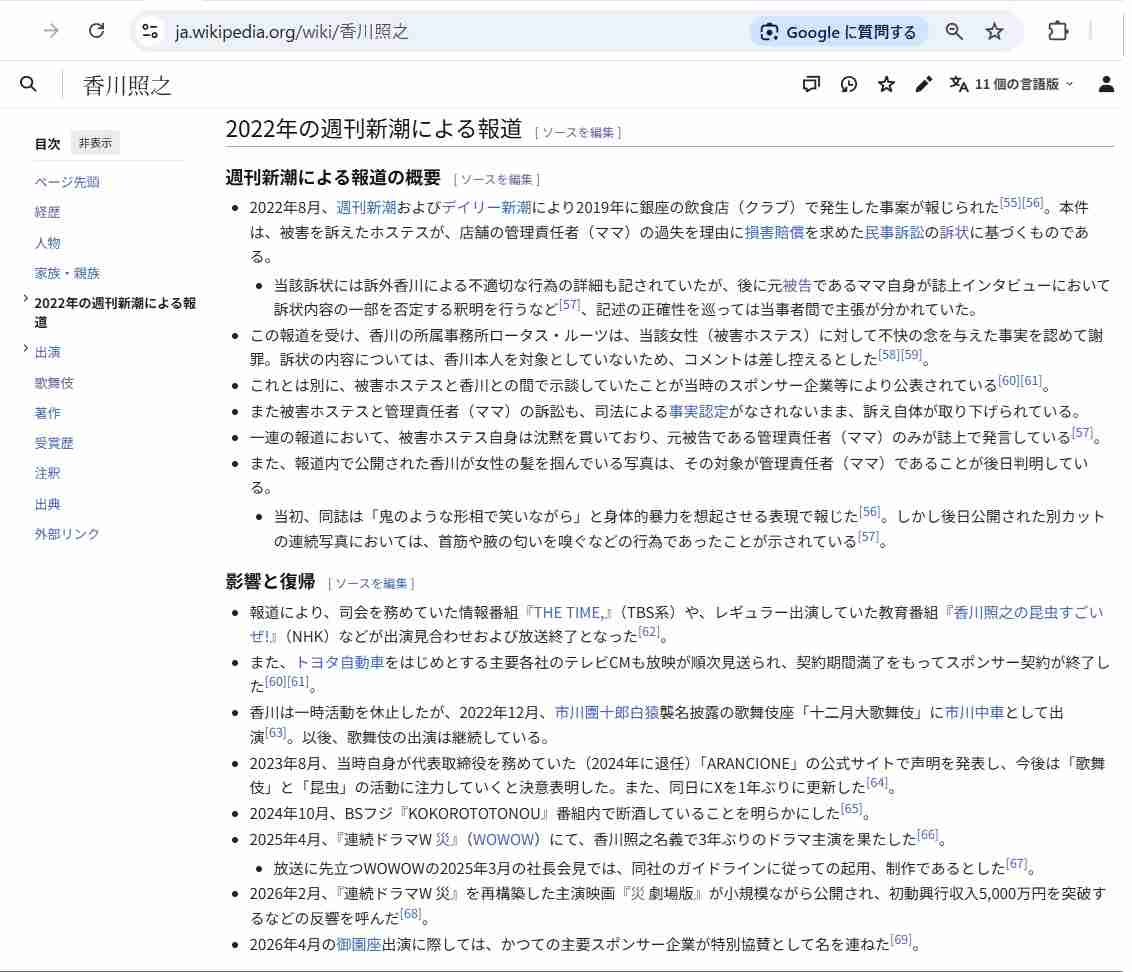Viewport: 1132px width, 972px height.
Task: Open the 災 劇場版 film link
Action: point(661,894)
